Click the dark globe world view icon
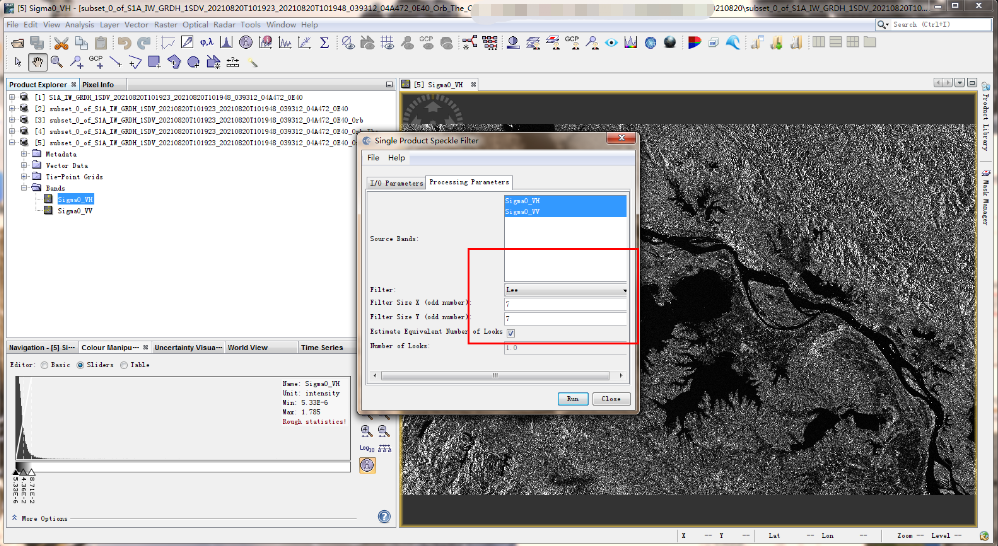Viewport: 998px width, 546px height. (670, 43)
